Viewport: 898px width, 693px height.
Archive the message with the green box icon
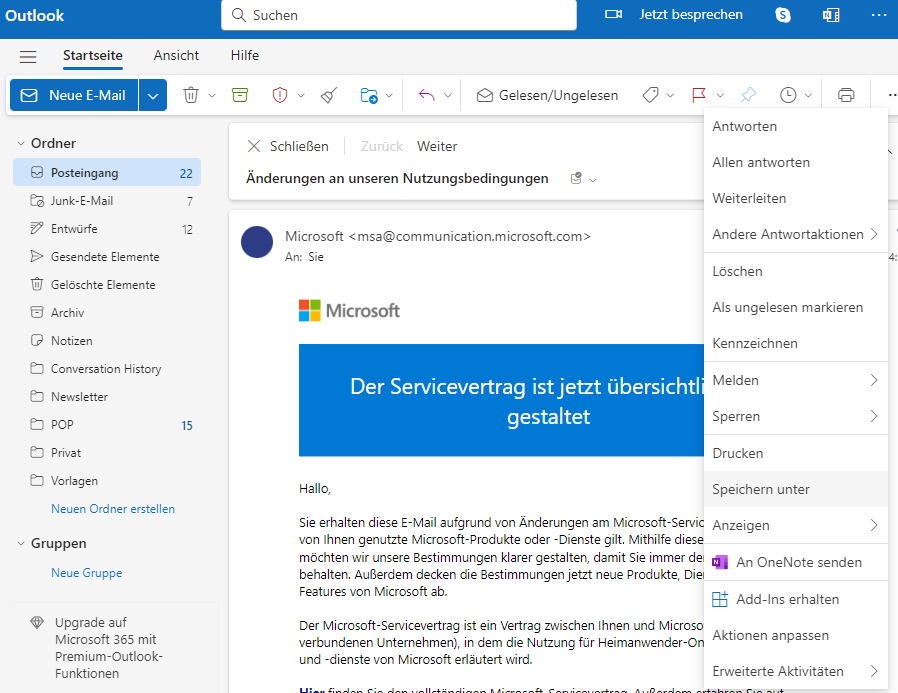[x=240, y=95]
